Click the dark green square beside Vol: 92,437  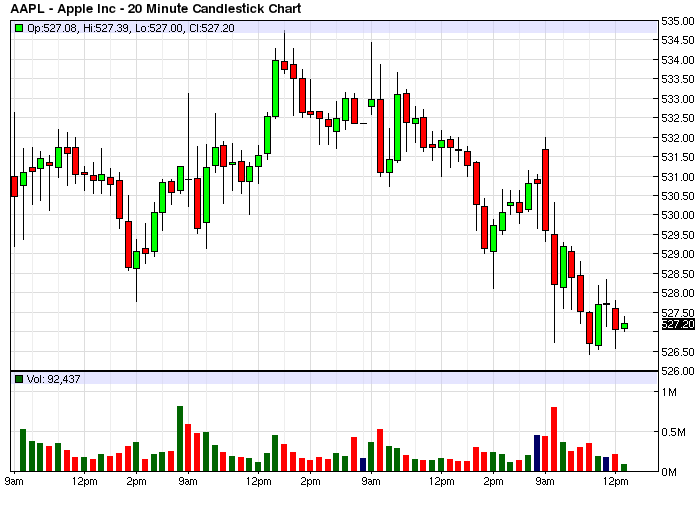click(19, 379)
